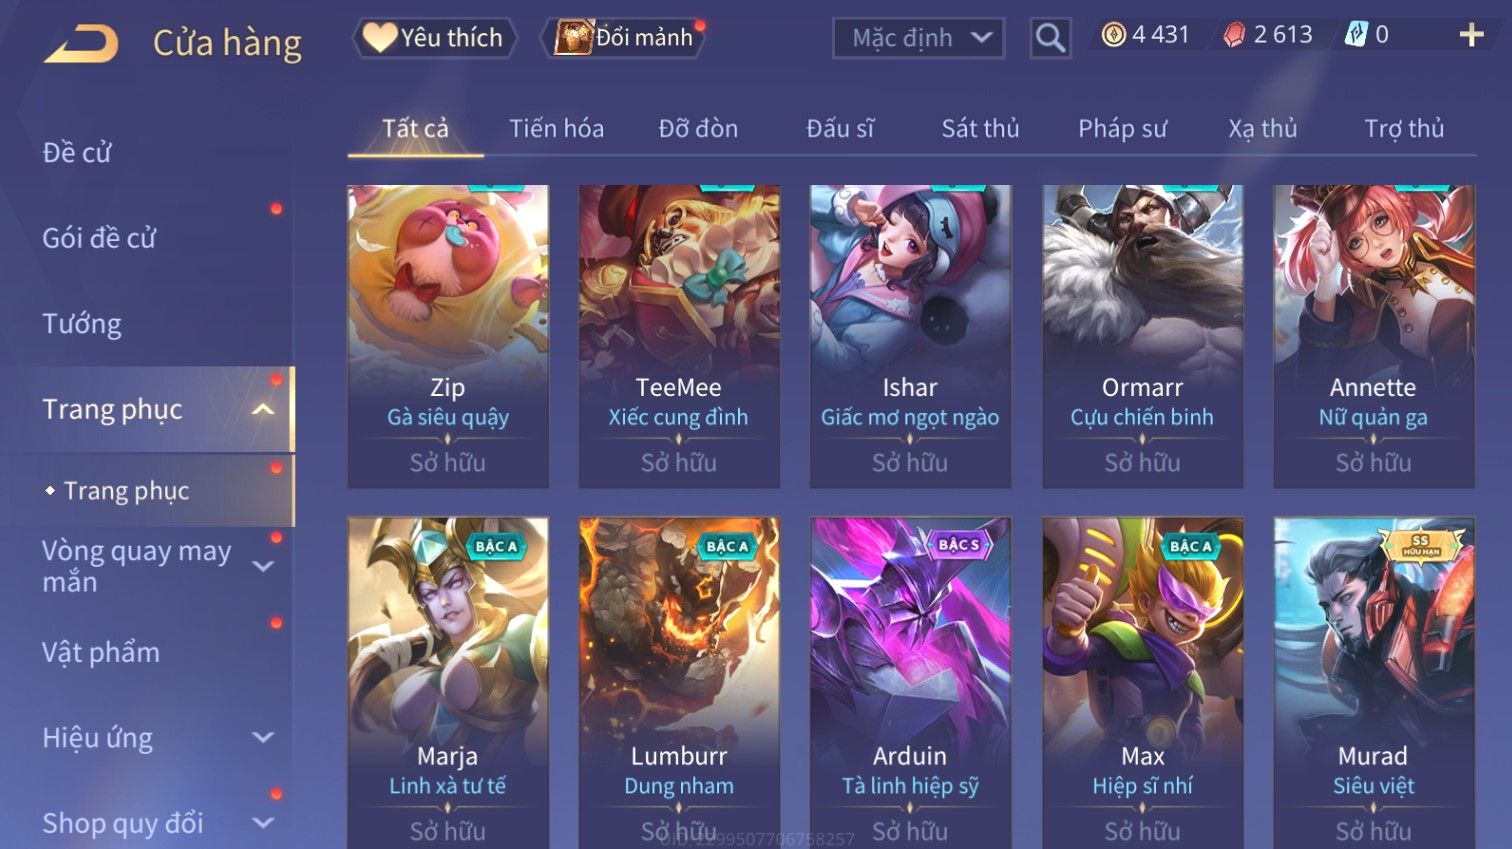Select the Ishar Giấc mơ ngọt ngào skin
Image resolution: width=1512 pixels, height=849 pixels.
coord(910,336)
